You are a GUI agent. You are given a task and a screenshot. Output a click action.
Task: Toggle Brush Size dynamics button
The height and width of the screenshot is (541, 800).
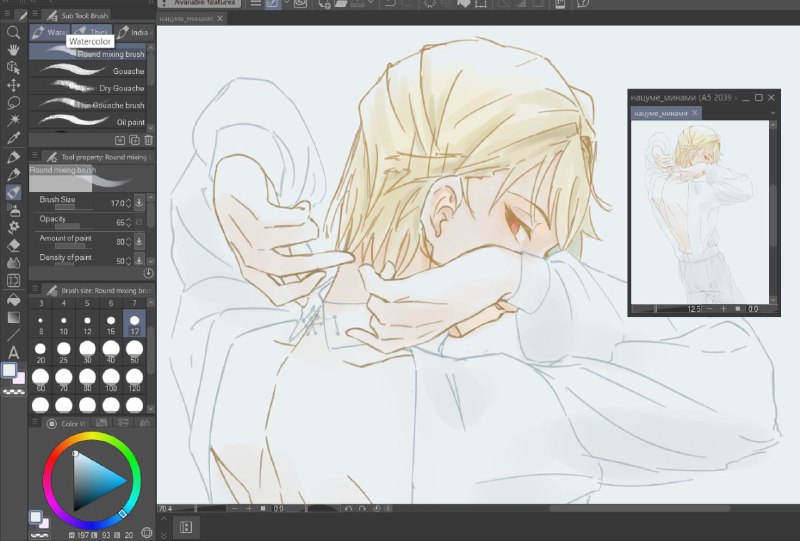coord(139,203)
